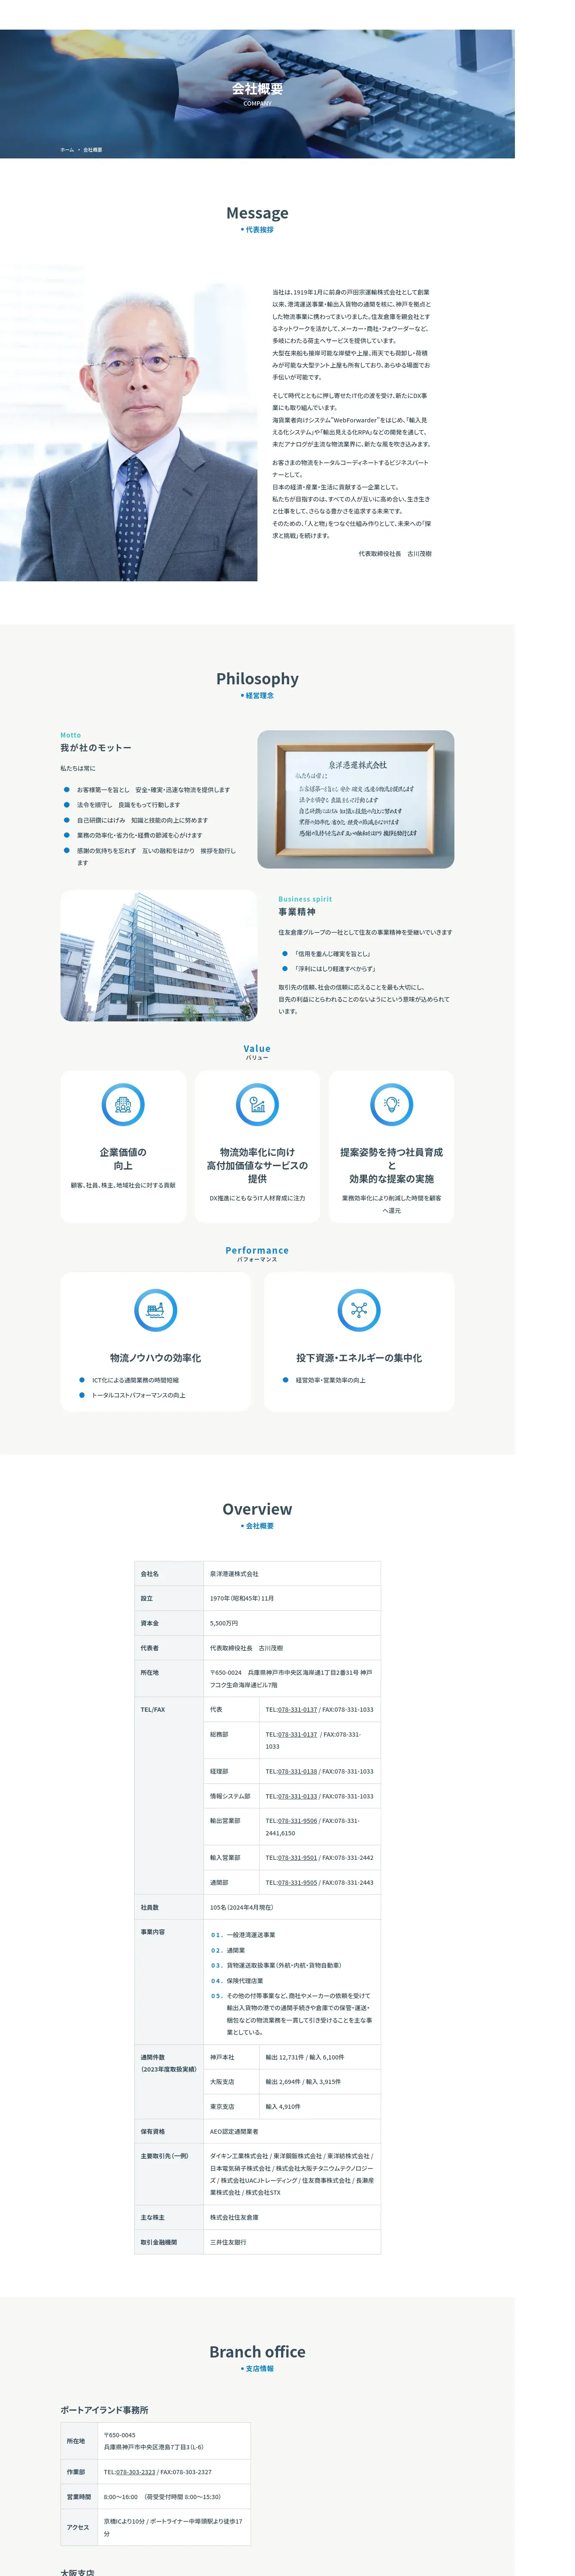Click the 会社概要 hero title
Viewport: 575px width, 2576px height.
coord(257,89)
